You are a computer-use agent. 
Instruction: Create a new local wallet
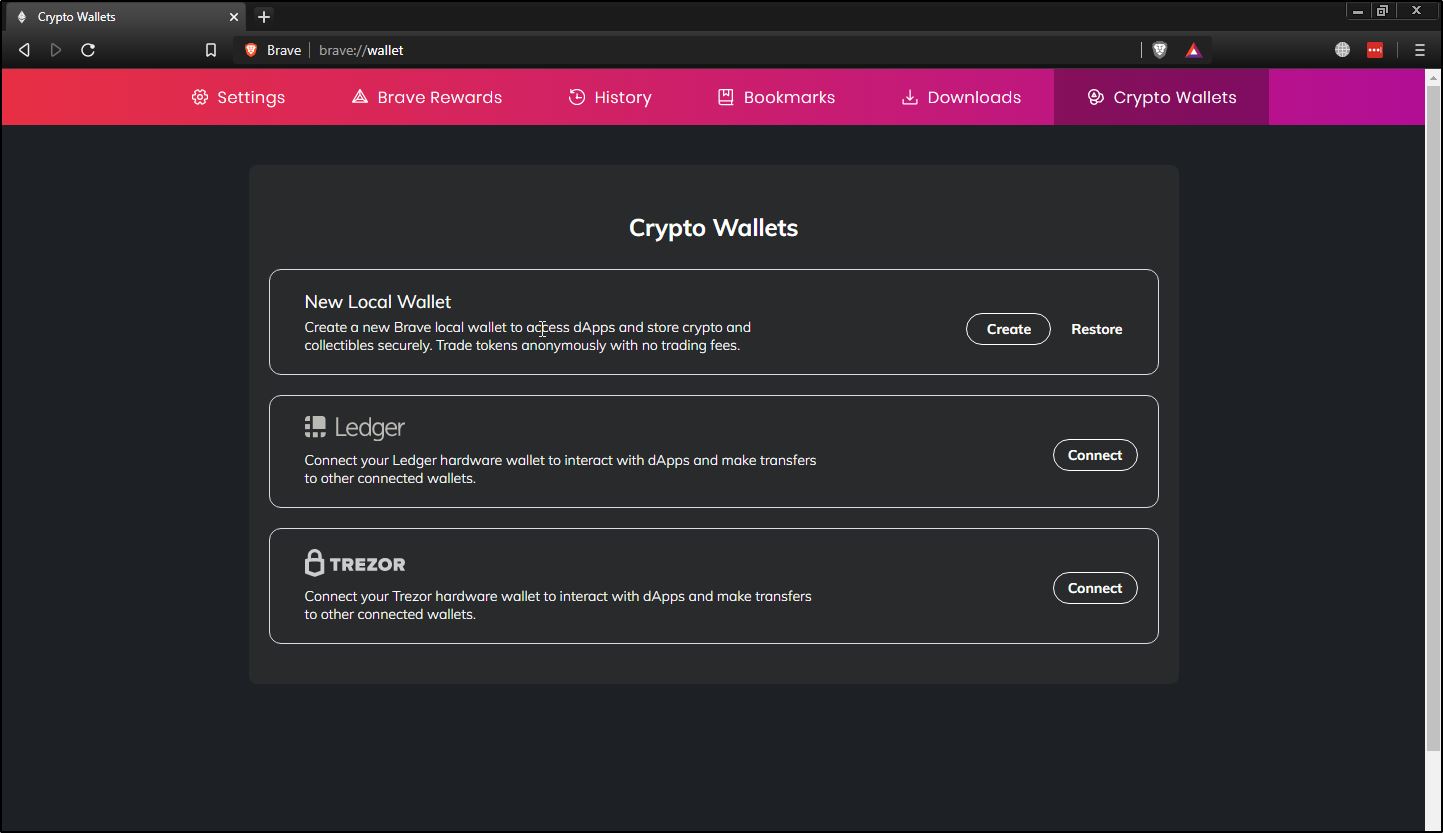pyautogui.click(x=1008, y=328)
